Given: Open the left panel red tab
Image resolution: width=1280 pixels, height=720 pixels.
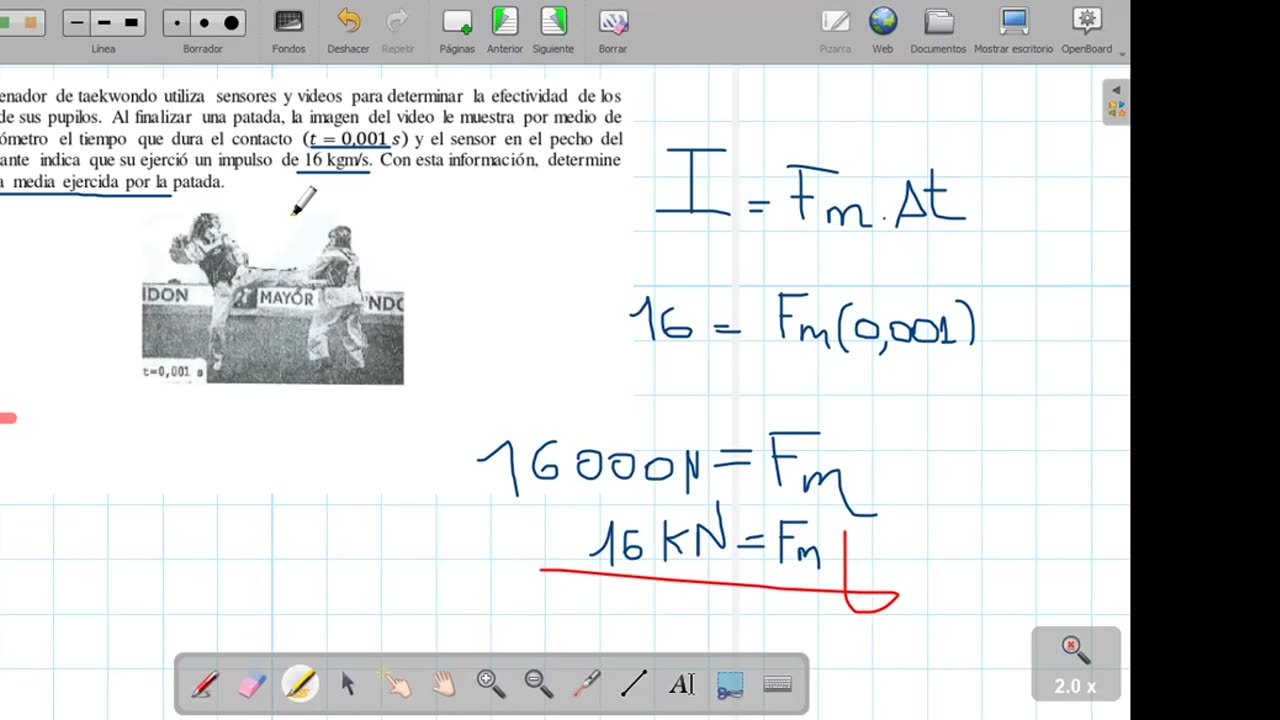Looking at the screenshot, I should coord(8,418).
